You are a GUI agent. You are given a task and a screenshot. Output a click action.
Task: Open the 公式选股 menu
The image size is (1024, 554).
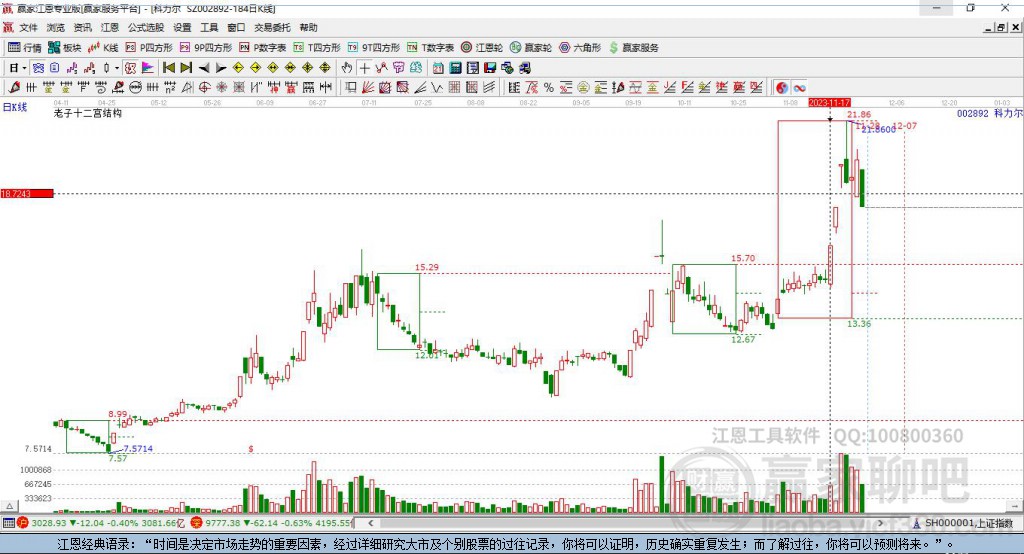click(x=146, y=27)
